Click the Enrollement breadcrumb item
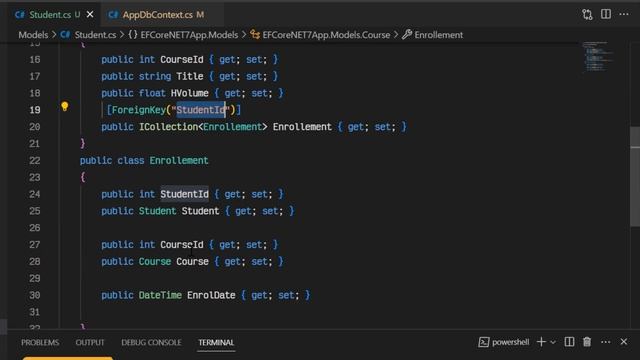The height and width of the screenshot is (360, 640). tap(433, 35)
